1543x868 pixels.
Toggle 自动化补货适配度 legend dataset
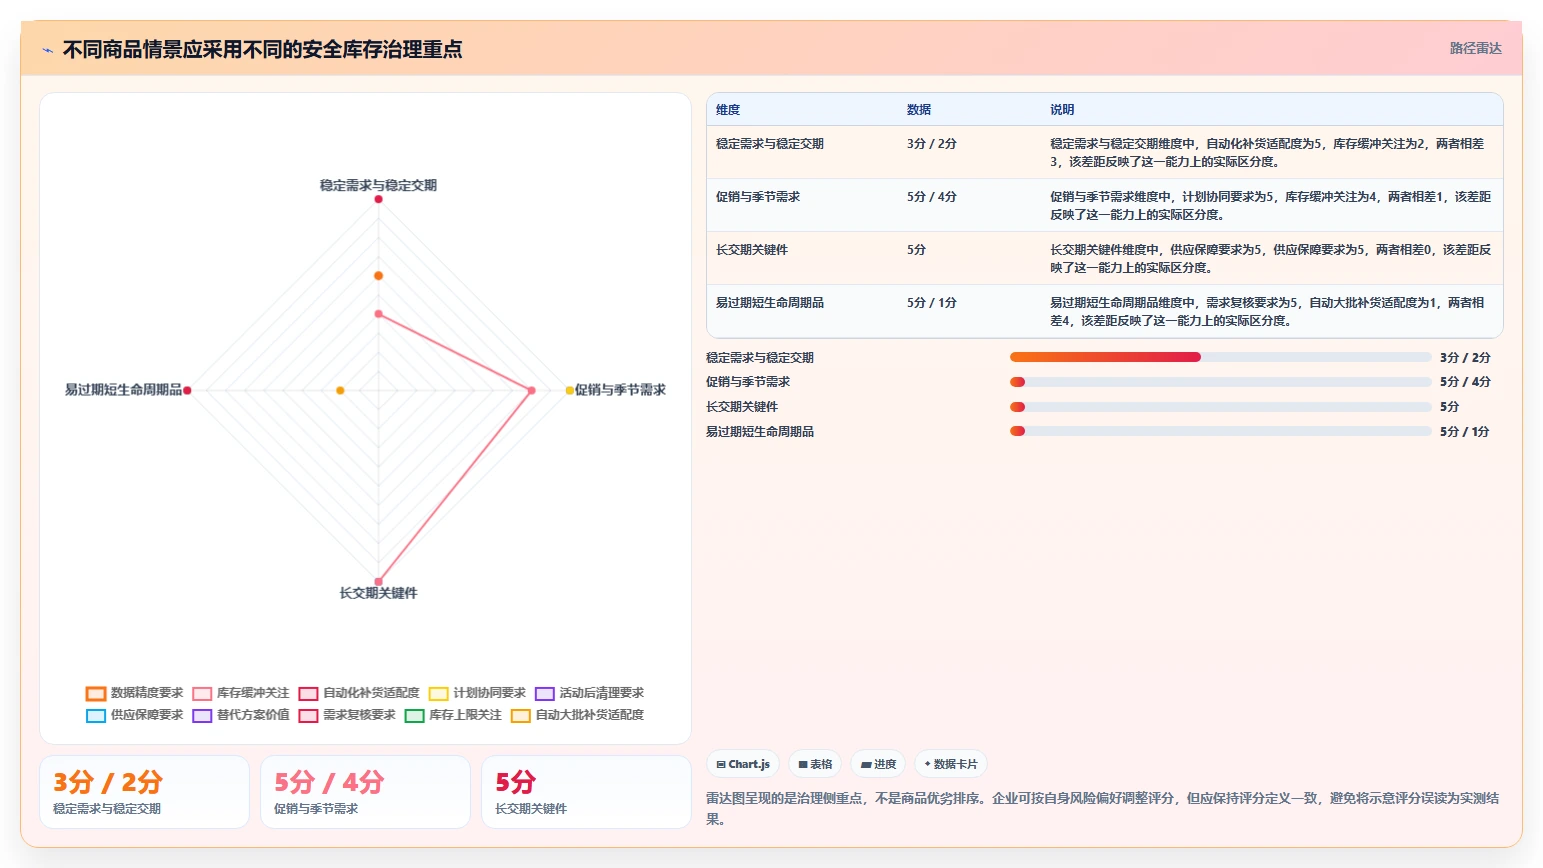[x=359, y=693]
